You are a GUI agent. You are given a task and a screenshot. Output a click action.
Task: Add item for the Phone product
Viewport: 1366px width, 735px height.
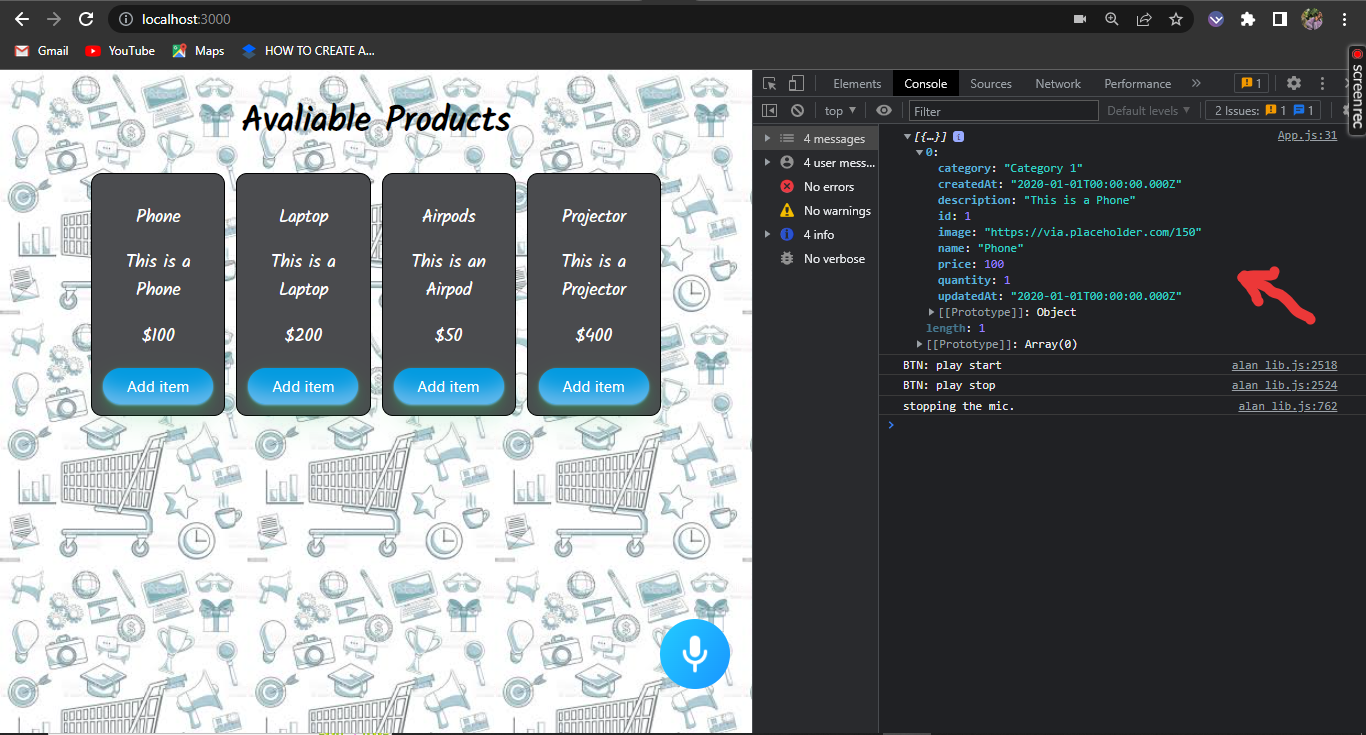tap(158, 386)
